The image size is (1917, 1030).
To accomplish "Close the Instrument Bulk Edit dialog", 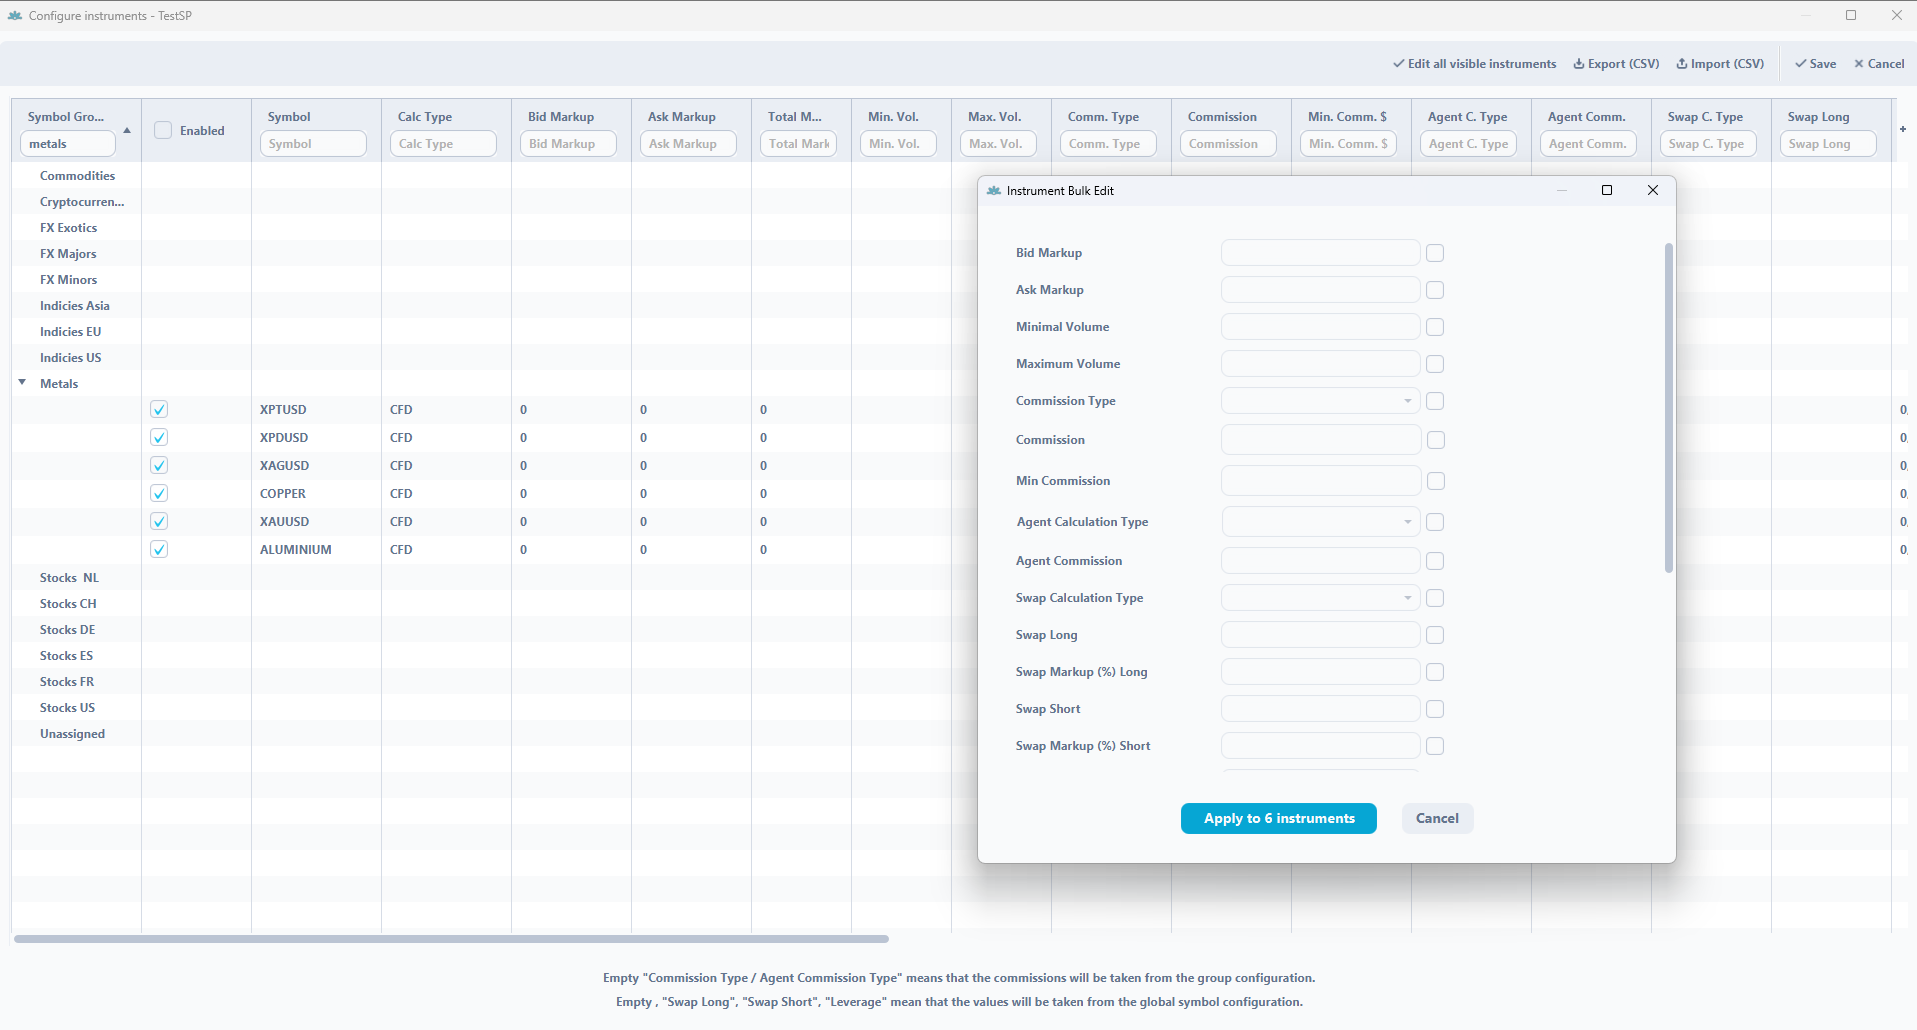I will click(x=1653, y=190).
